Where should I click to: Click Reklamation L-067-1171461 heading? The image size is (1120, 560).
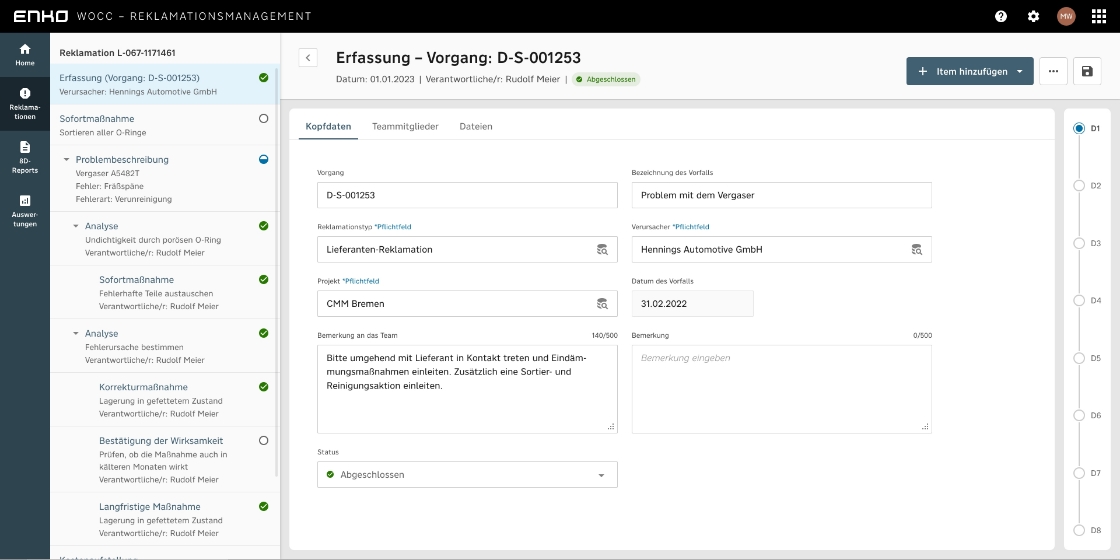[117, 53]
